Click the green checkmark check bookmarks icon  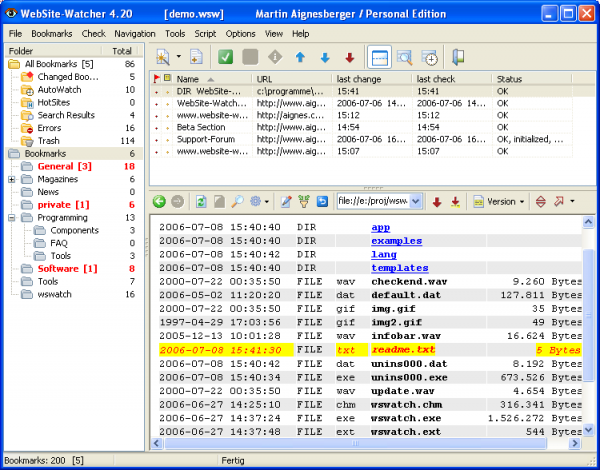227,58
